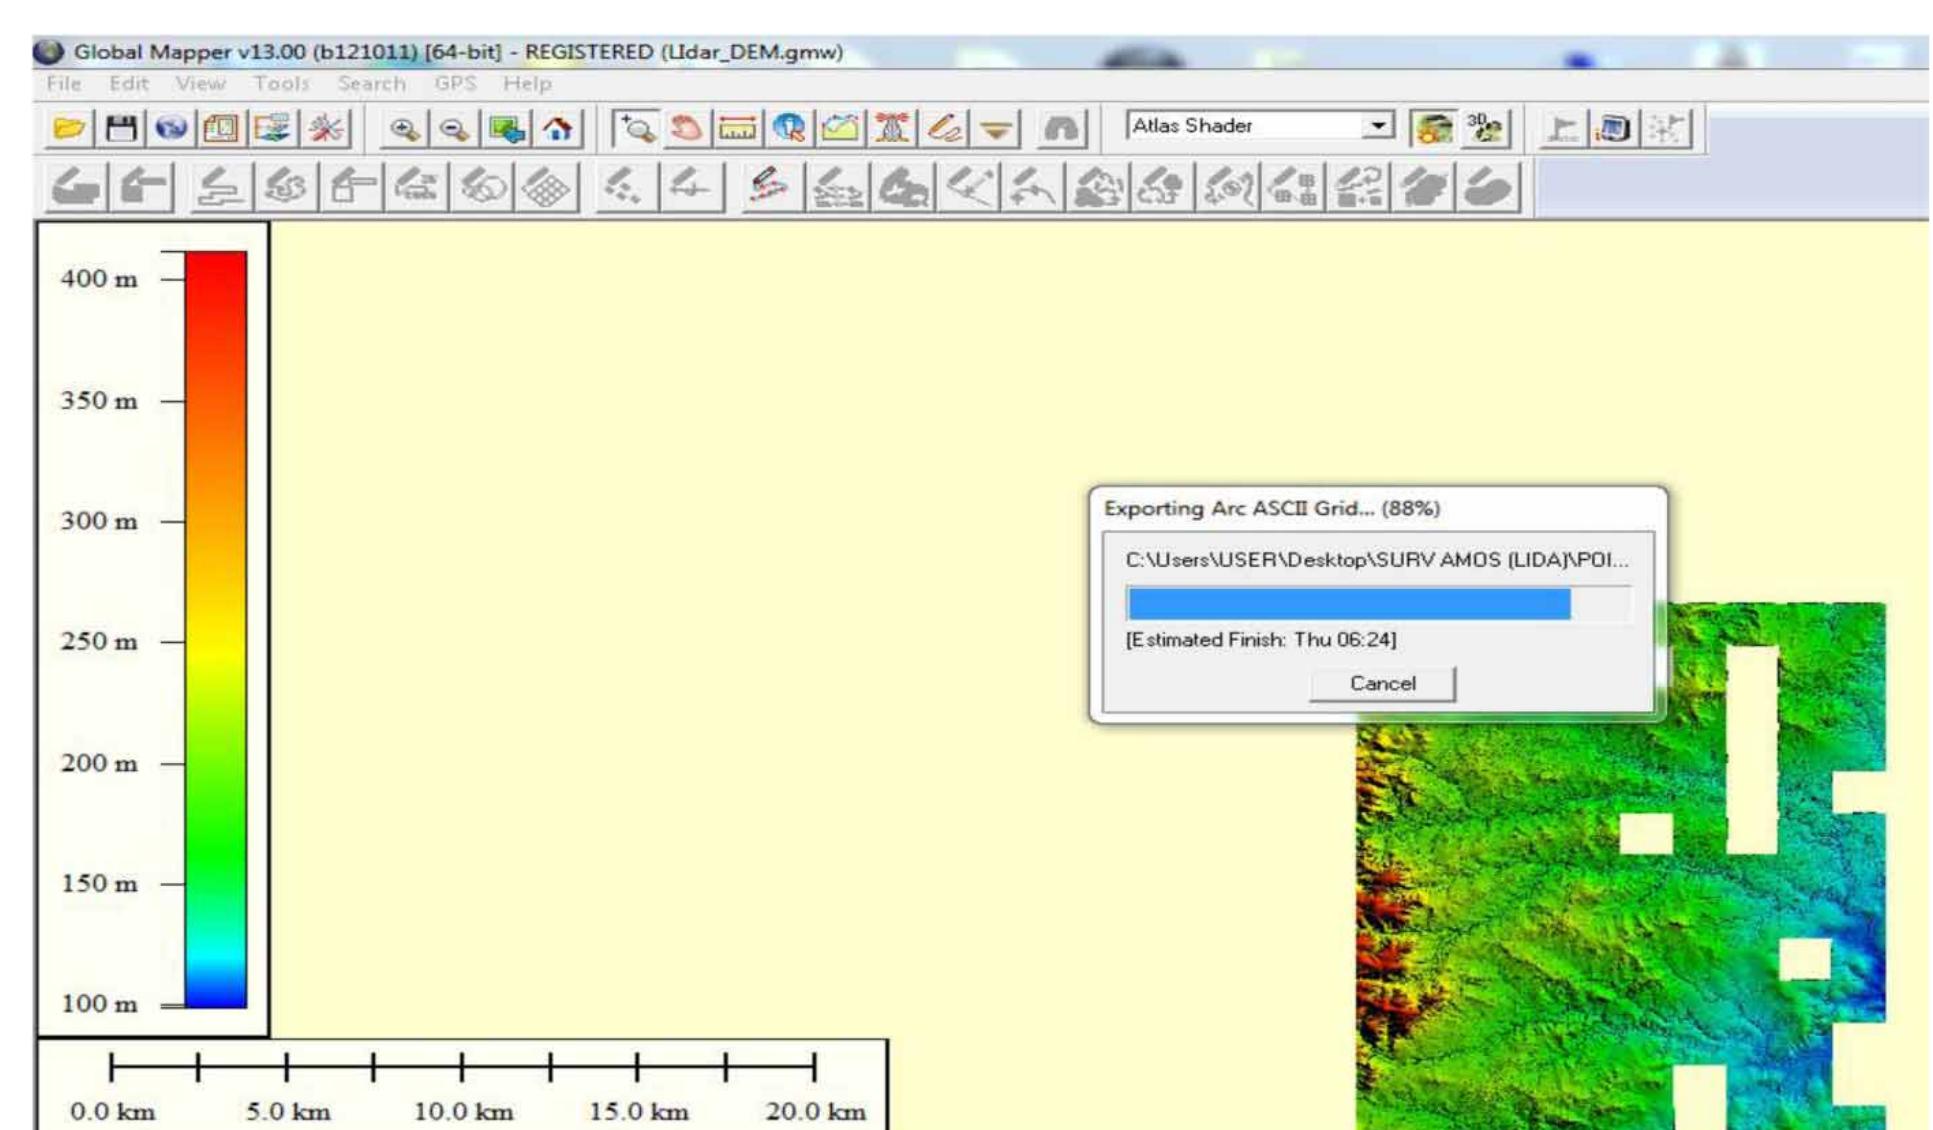Click the distance scale bar
Image resolution: width=1933 pixels, height=1130 pixels.
pos(462,1067)
